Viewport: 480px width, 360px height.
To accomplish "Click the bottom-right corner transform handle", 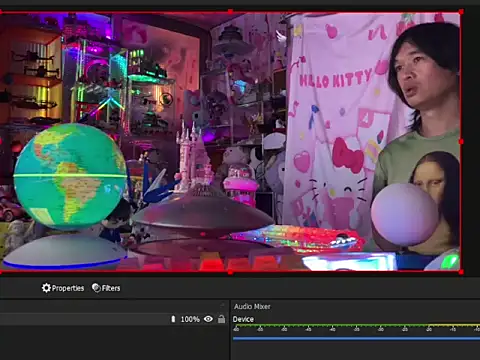I will click(461, 272).
